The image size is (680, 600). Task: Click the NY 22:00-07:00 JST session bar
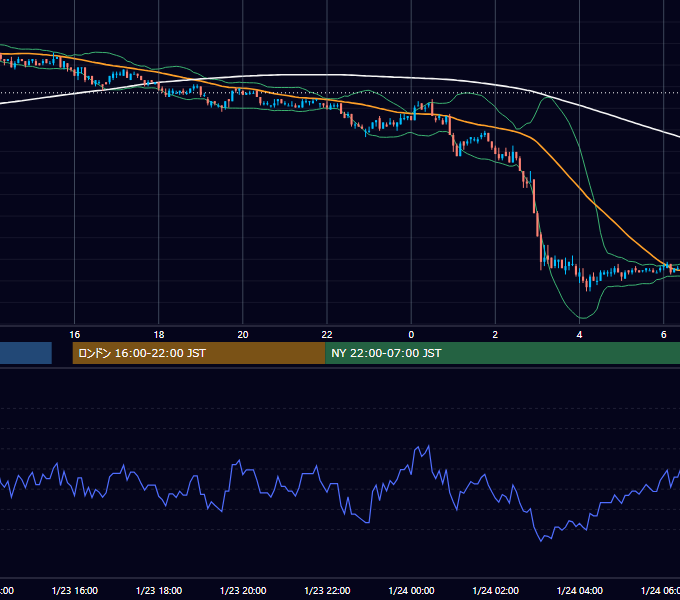502,353
